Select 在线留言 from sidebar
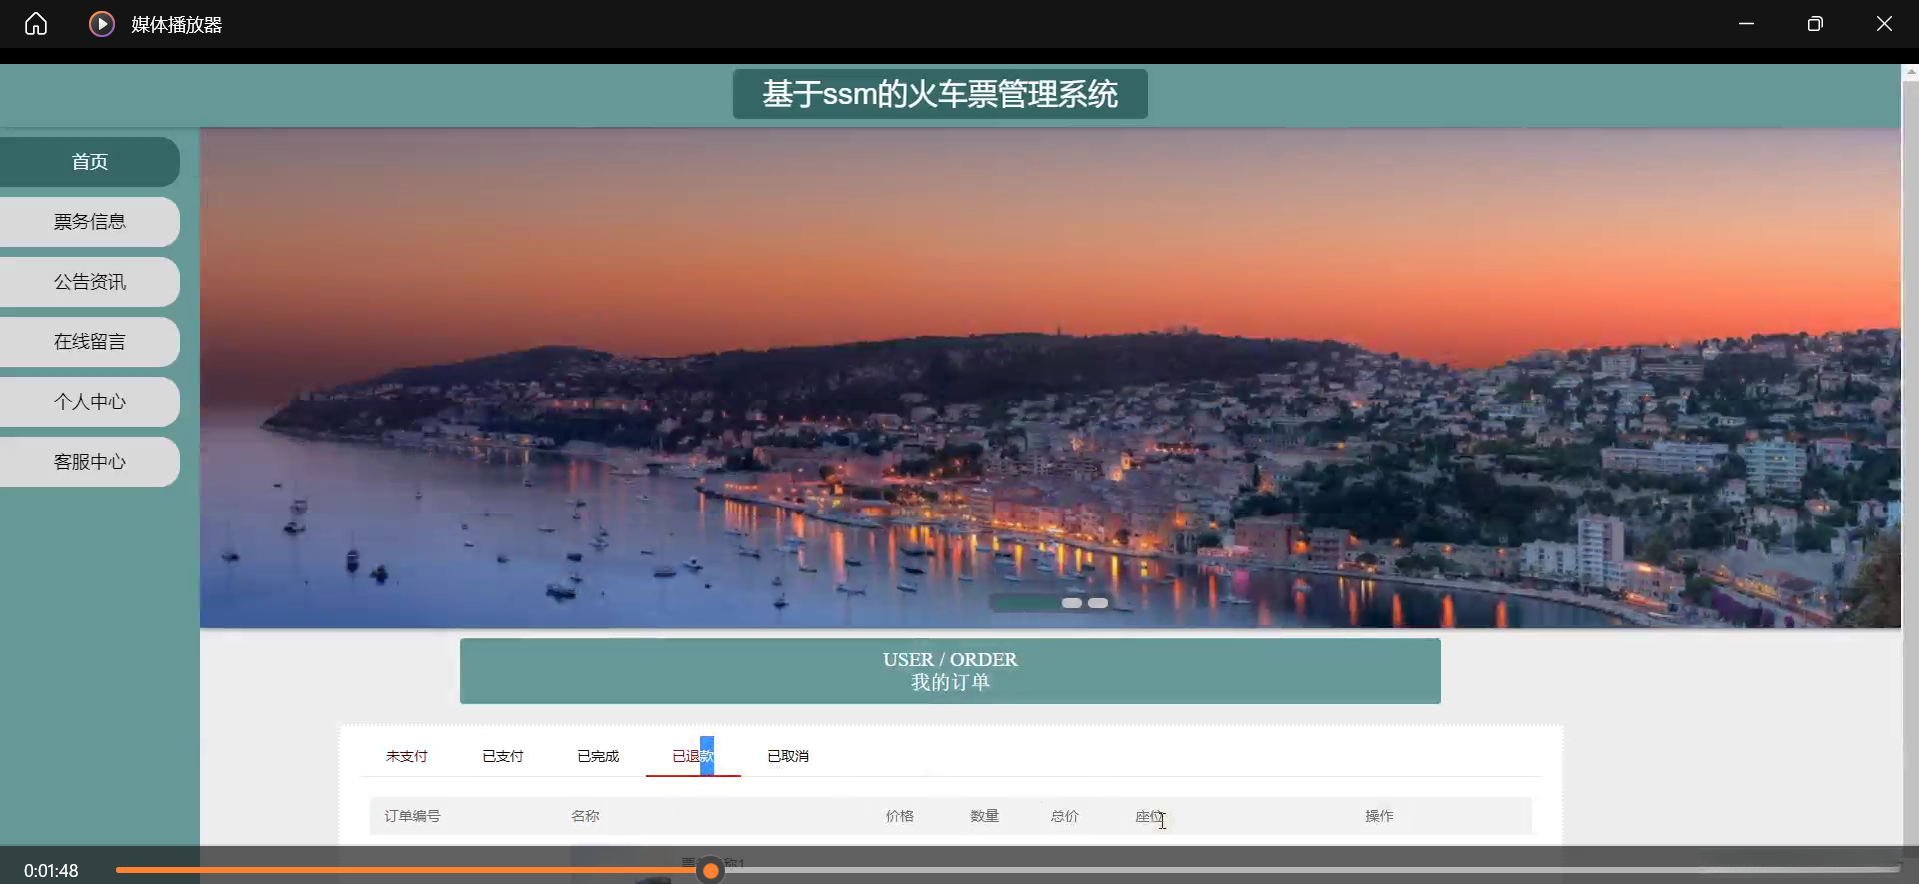The width and height of the screenshot is (1919, 884). (90, 342)
